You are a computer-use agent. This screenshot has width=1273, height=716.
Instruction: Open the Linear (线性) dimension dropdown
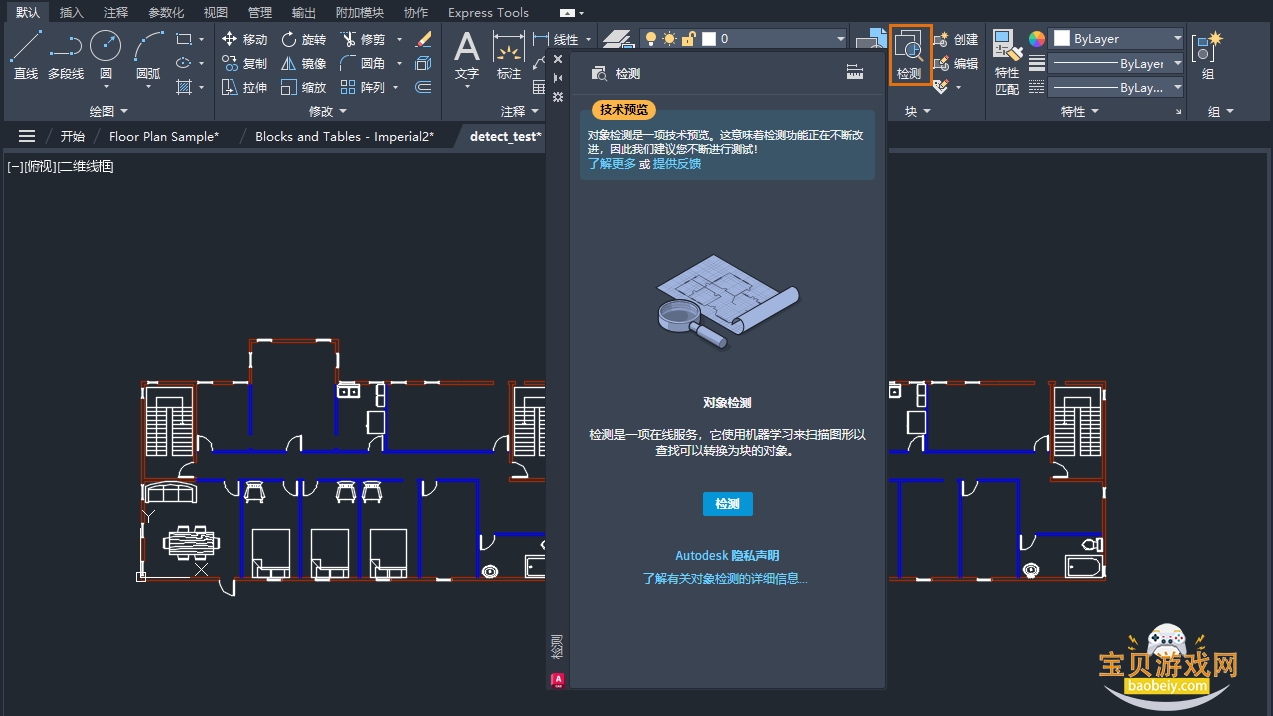pos(588,39)
